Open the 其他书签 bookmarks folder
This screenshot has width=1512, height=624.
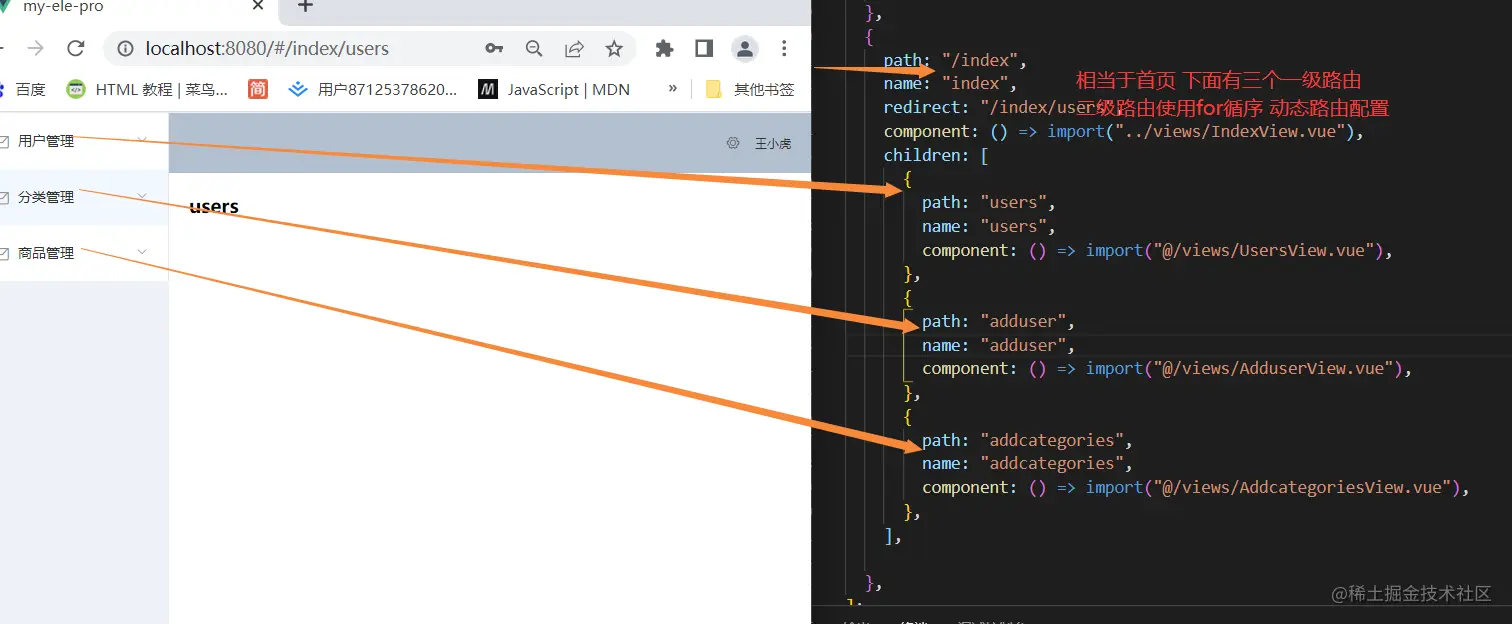click(x=750, y=89)
